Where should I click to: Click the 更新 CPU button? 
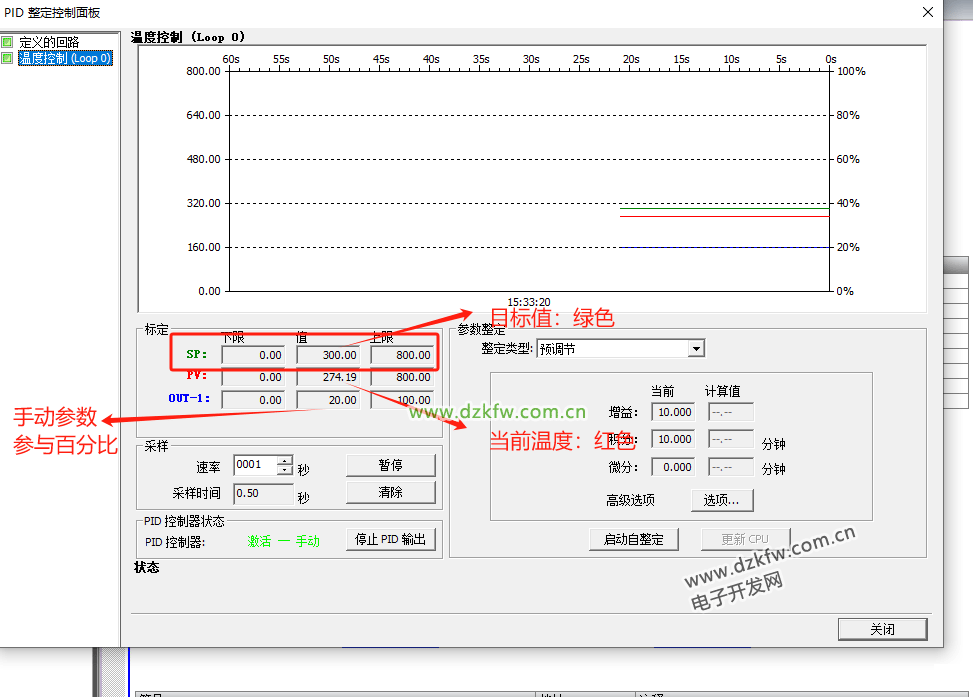tap(745, 540)
